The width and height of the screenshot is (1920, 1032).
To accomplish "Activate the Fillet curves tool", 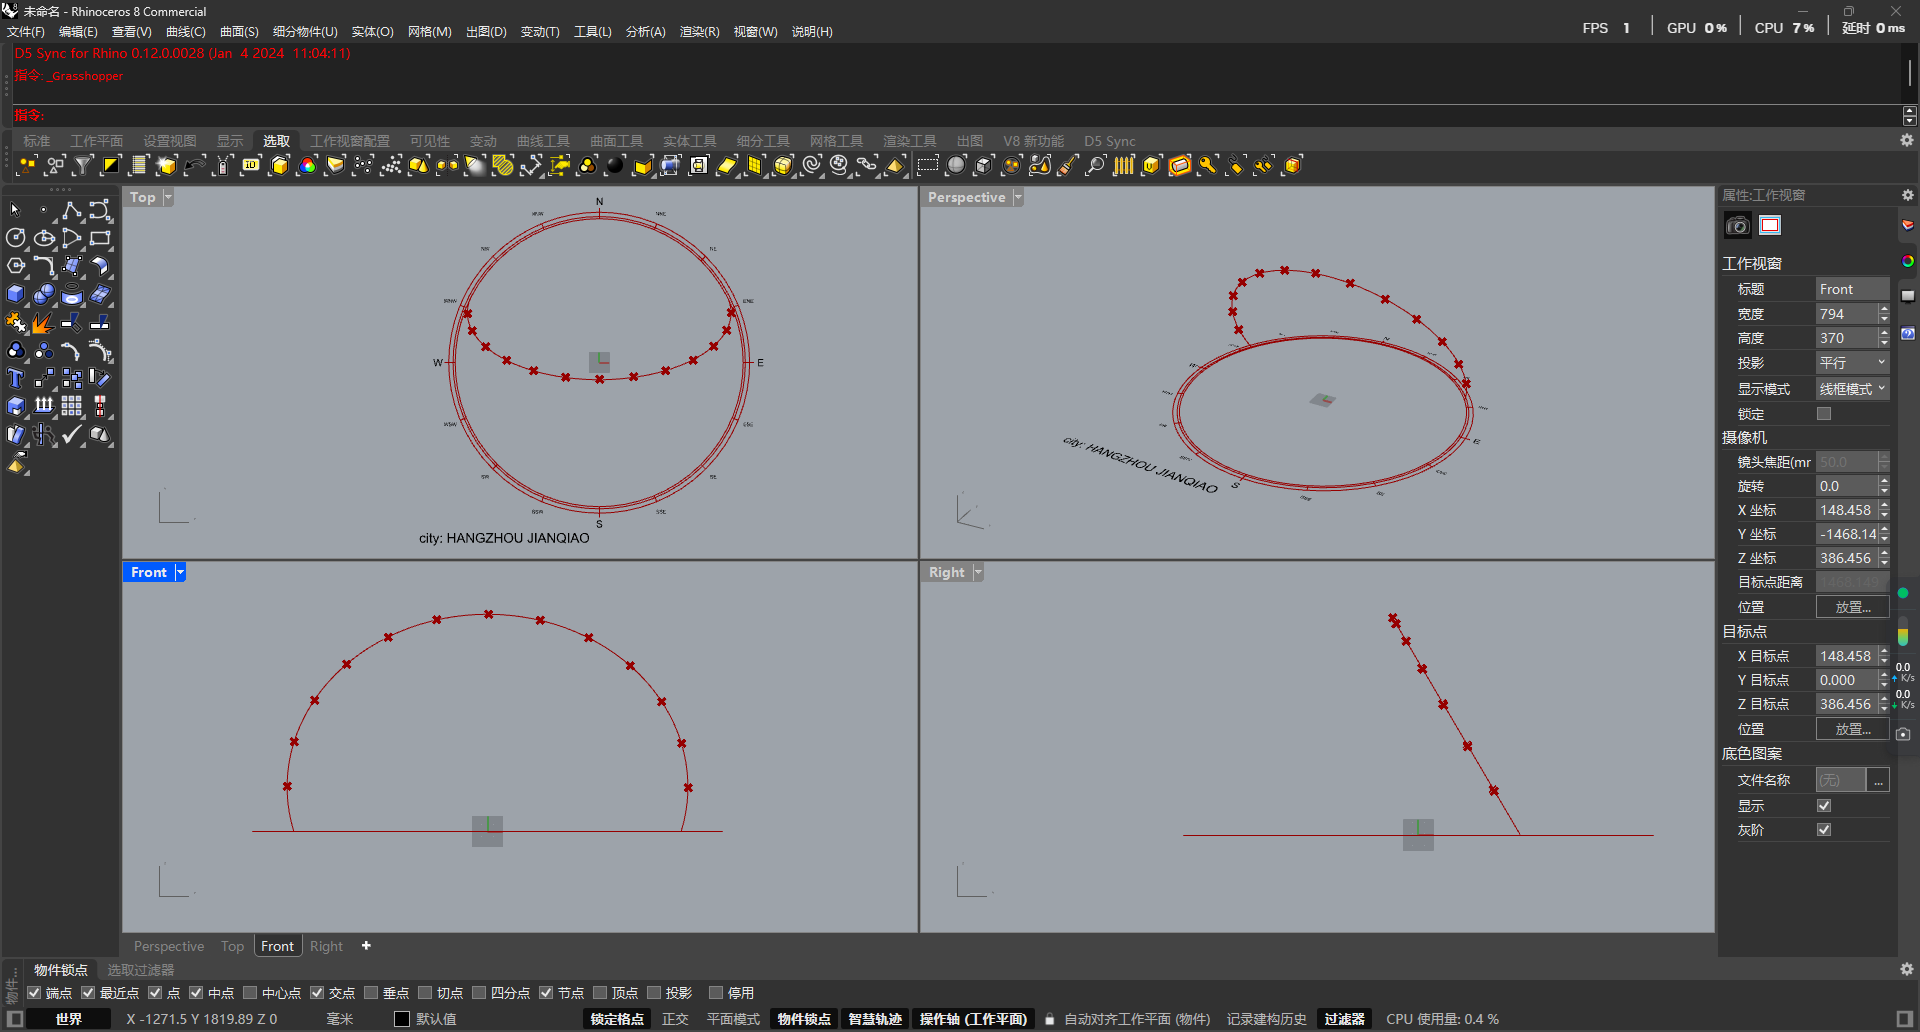I will tap(44, 266).
